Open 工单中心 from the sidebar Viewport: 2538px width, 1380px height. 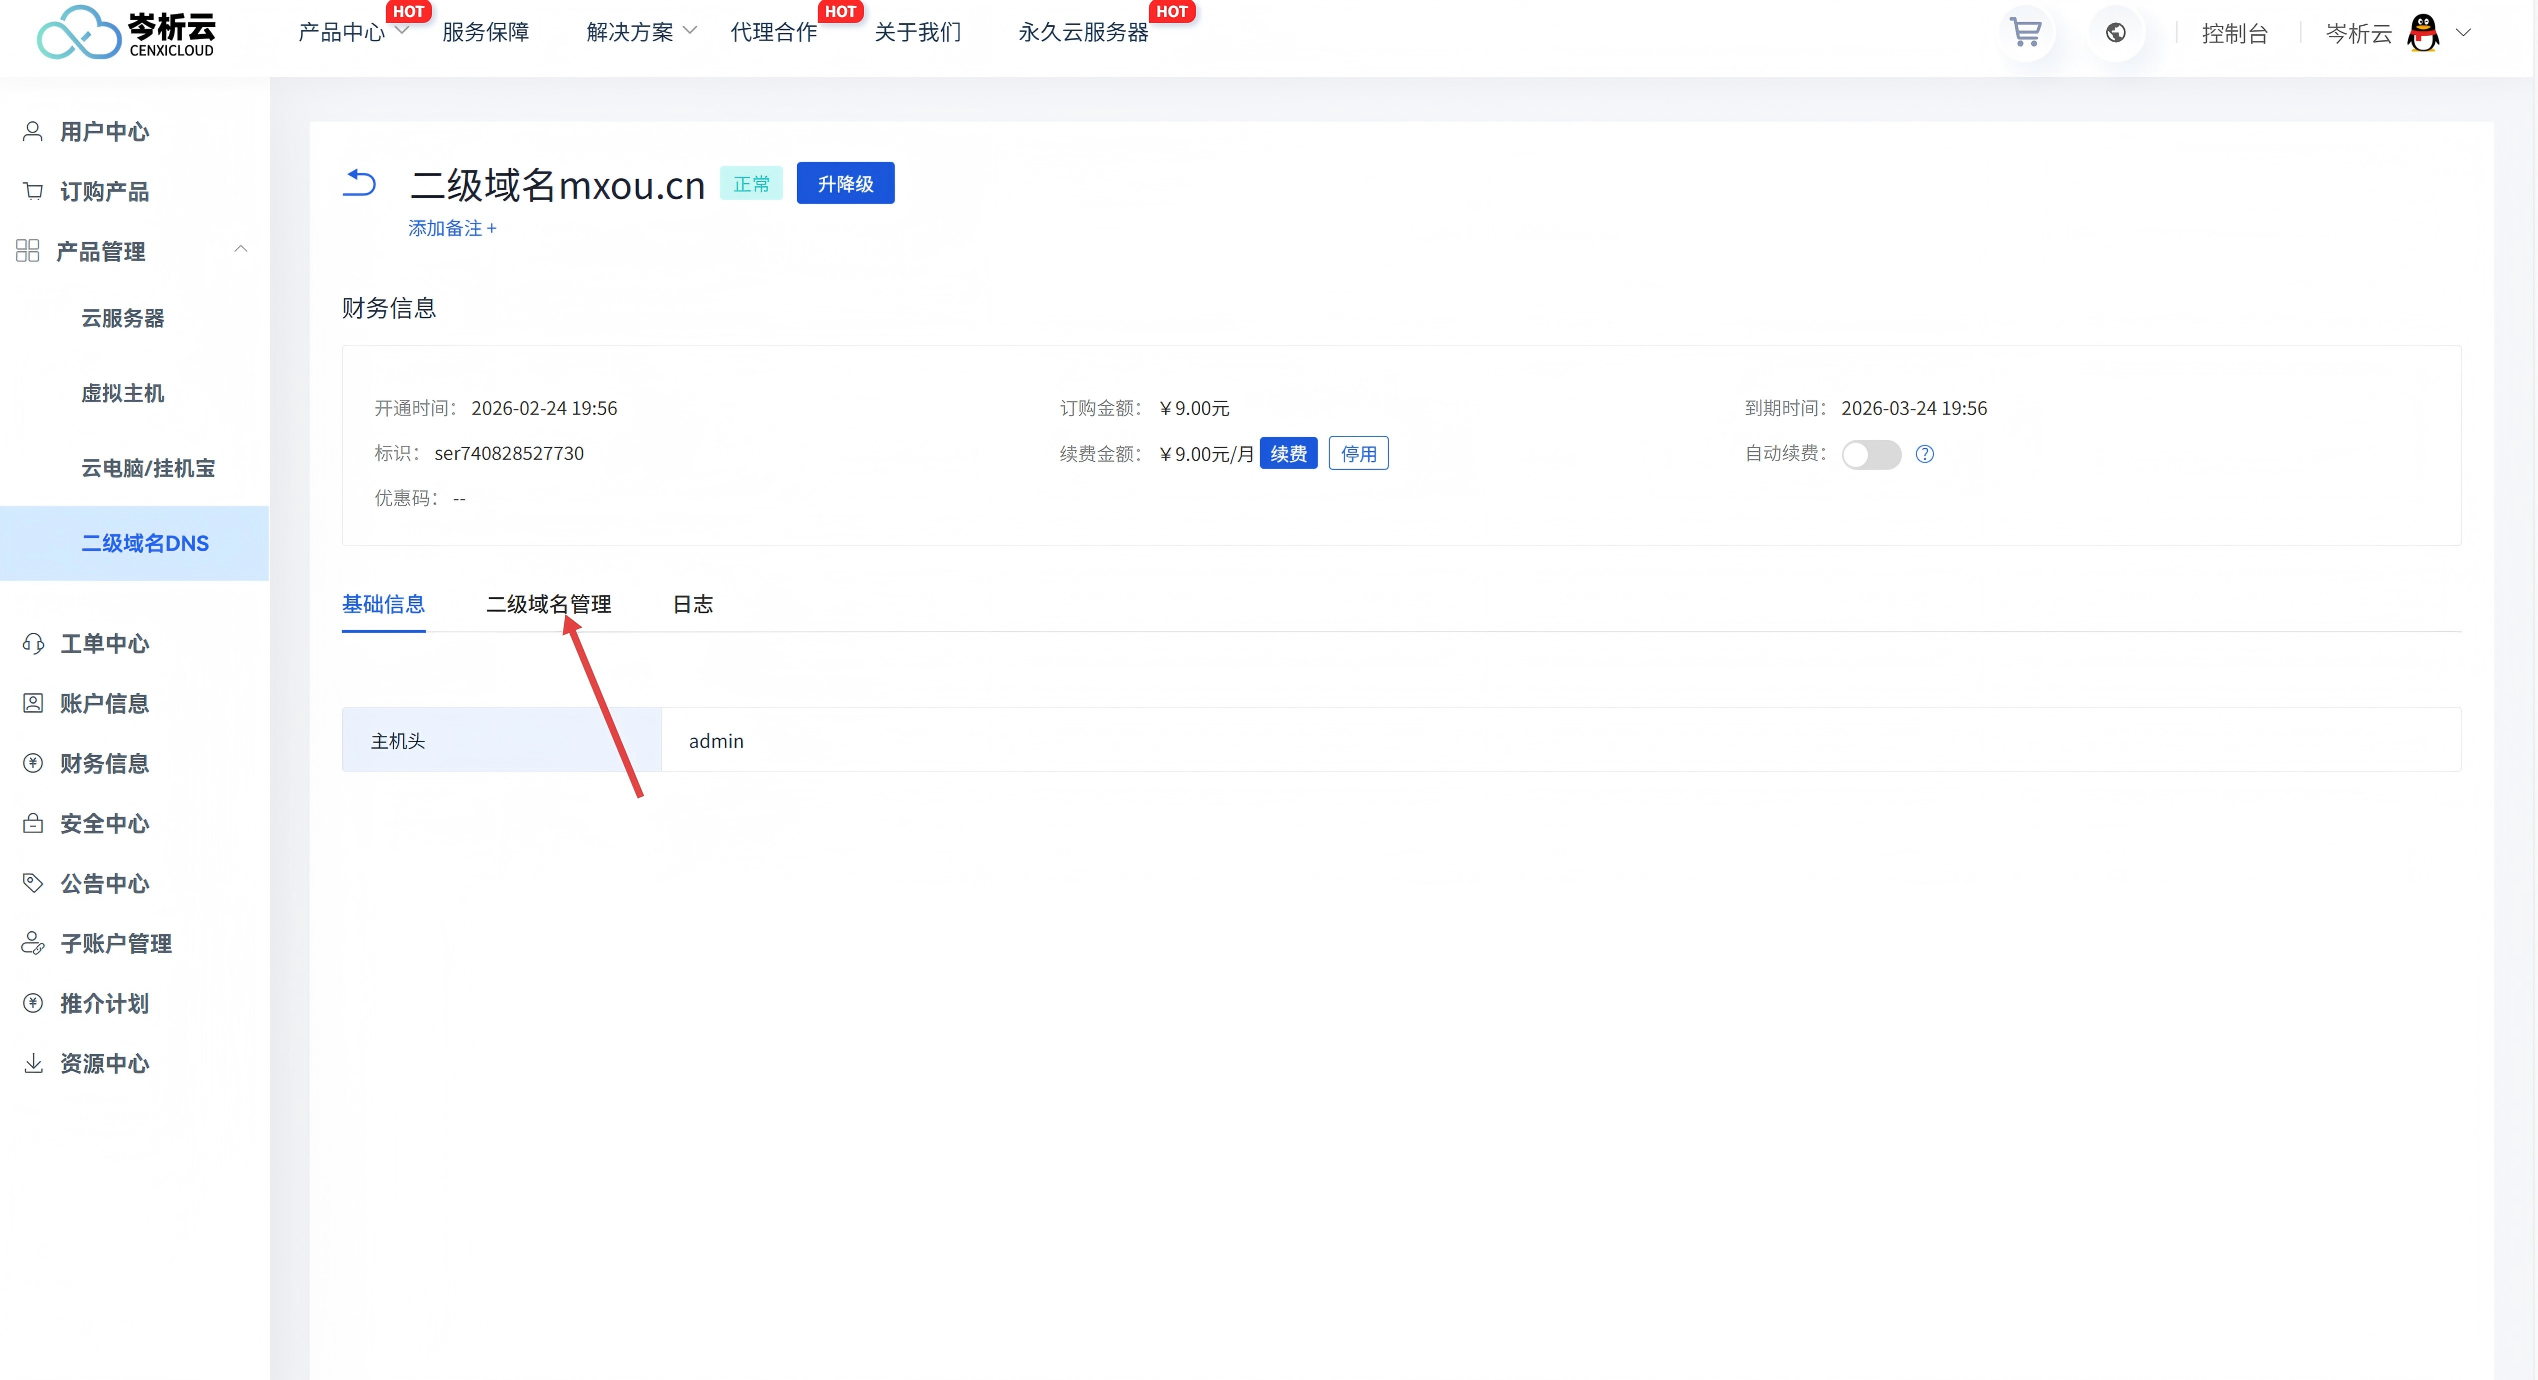104,643
